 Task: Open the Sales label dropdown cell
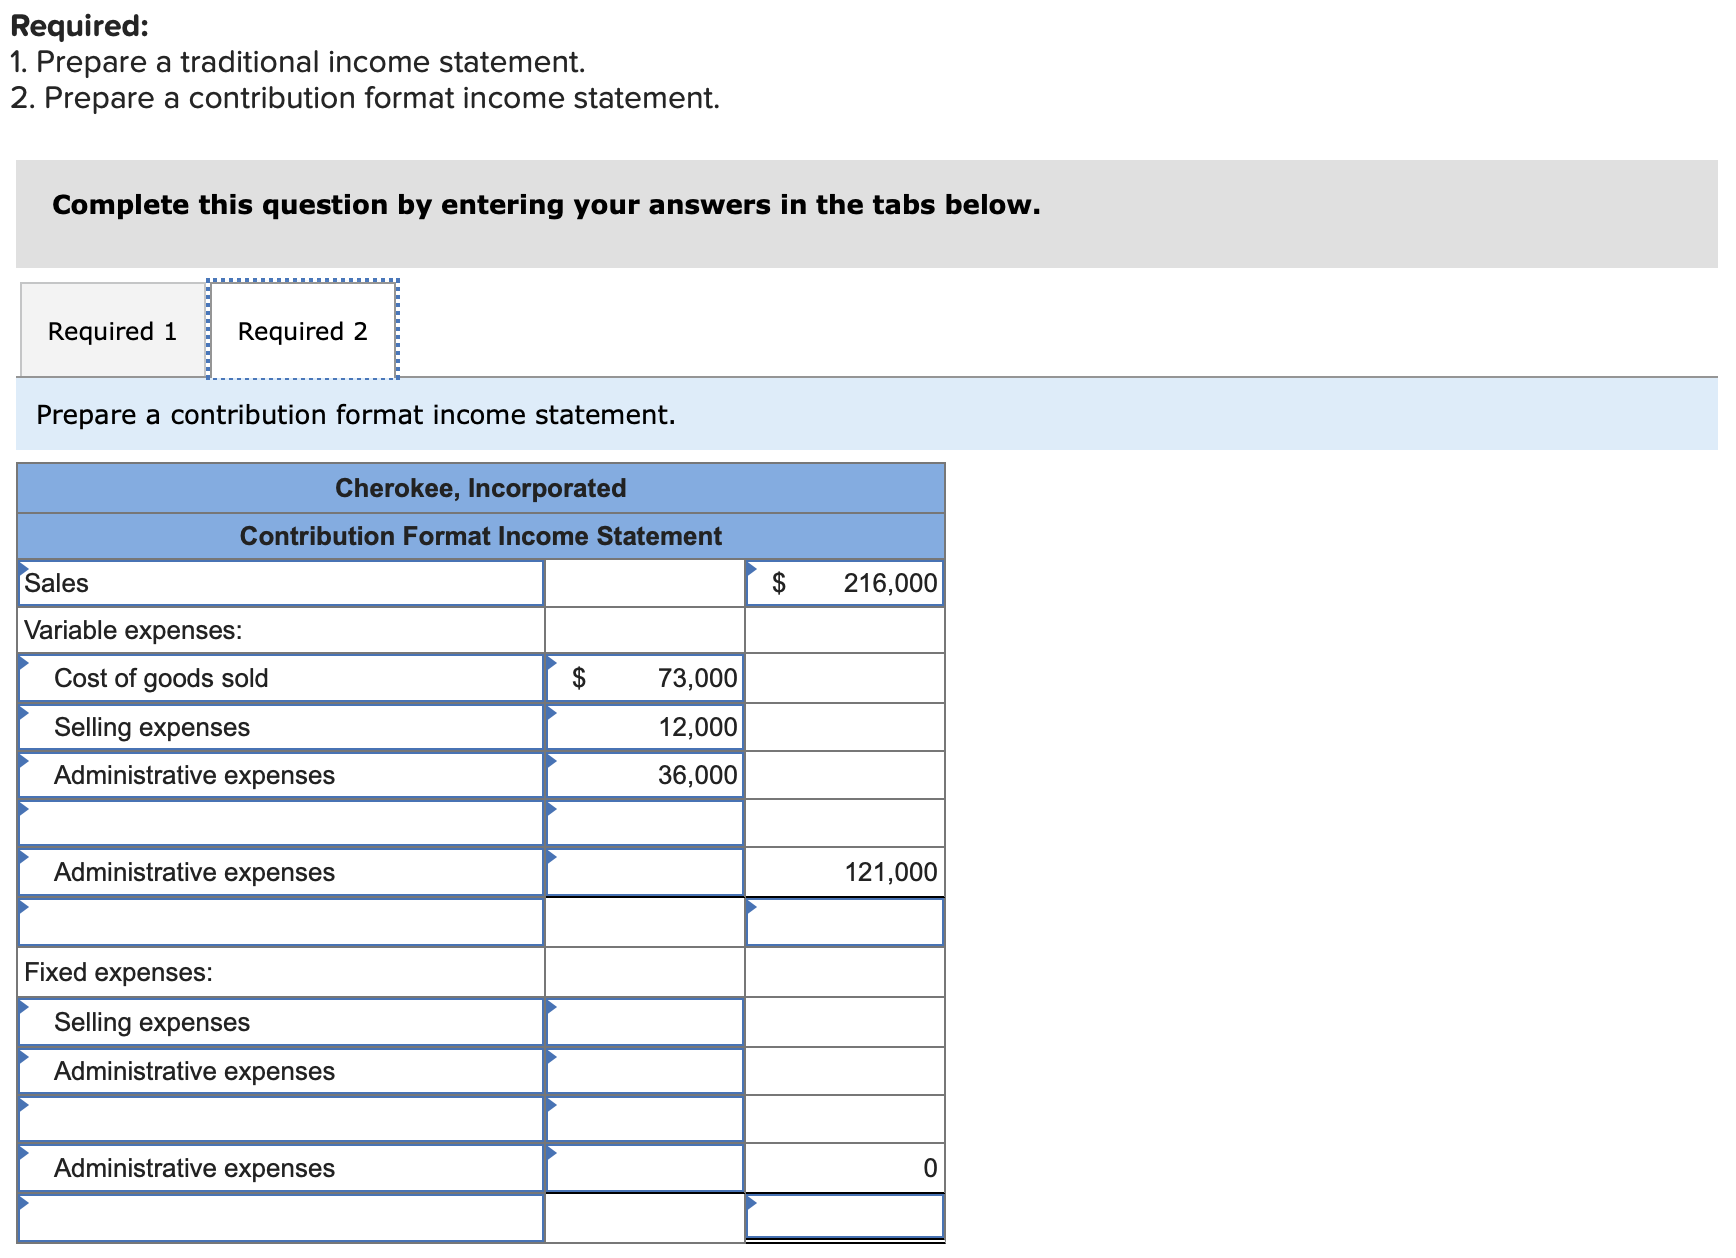pyautogui.click(x=281, y=583)
